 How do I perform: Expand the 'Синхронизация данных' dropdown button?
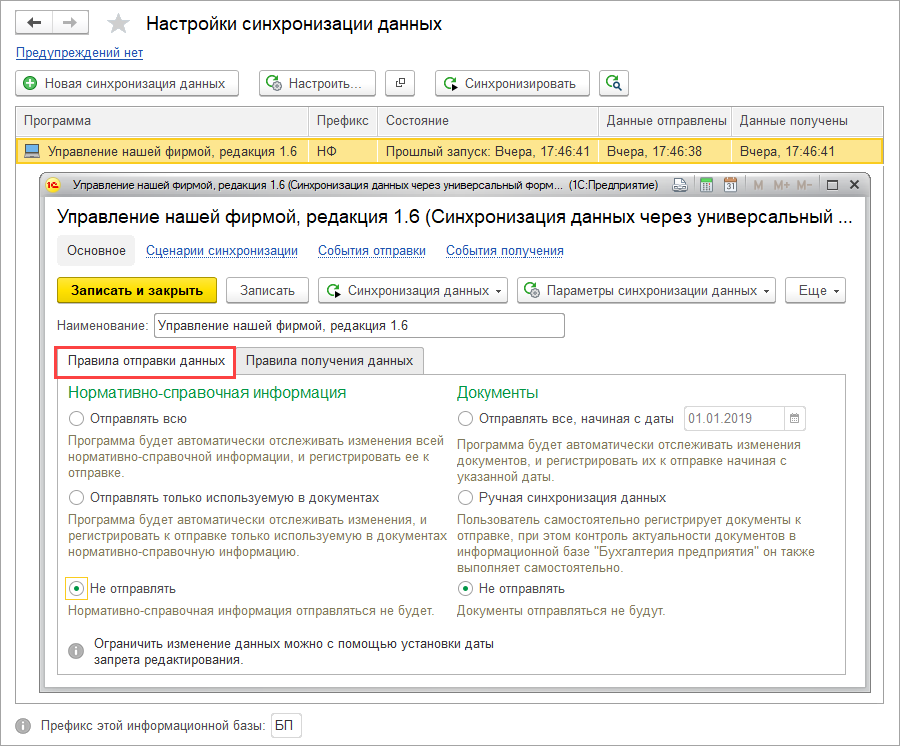[x=413, y=290]
